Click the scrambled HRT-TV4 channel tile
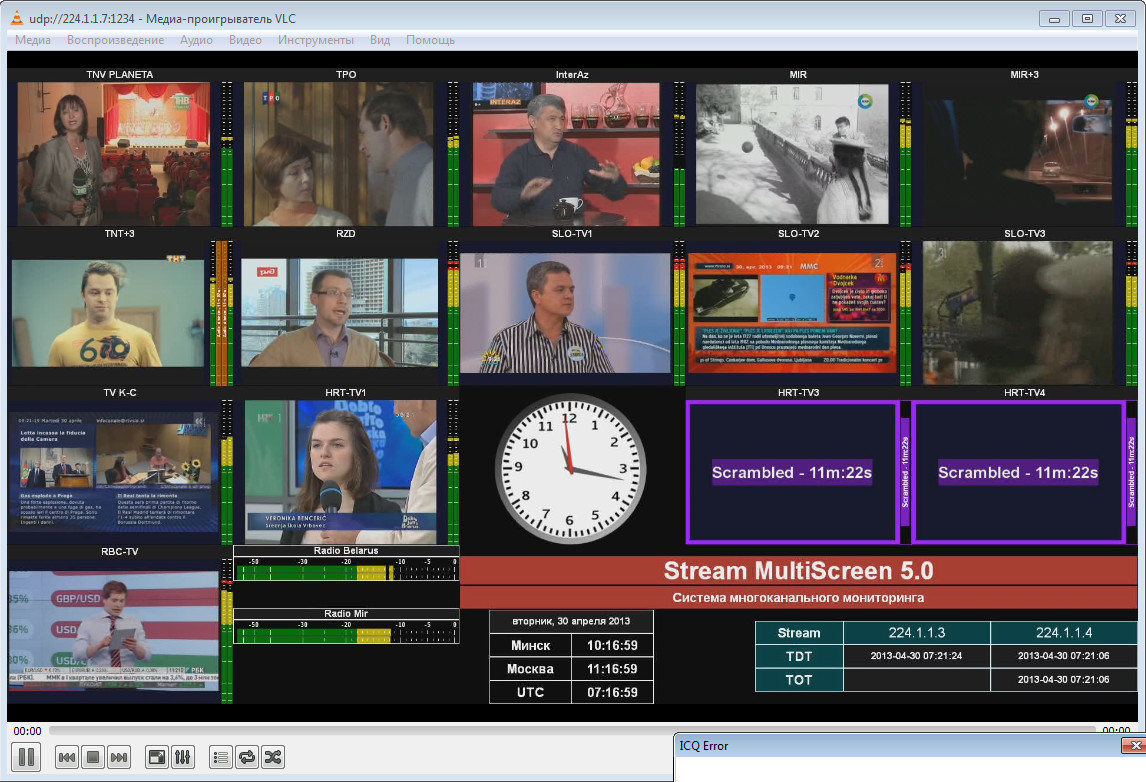 (x=1019, y=472)
